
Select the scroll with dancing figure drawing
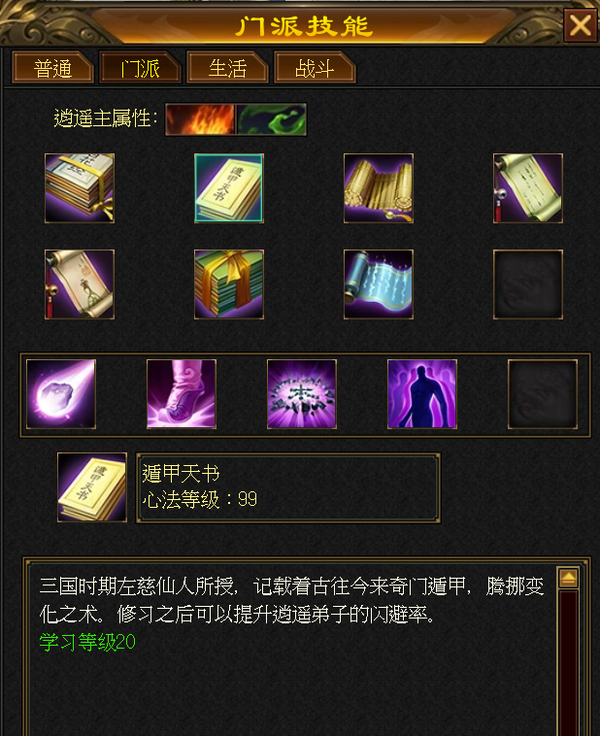pyautogui.click(x=79, y=284)
